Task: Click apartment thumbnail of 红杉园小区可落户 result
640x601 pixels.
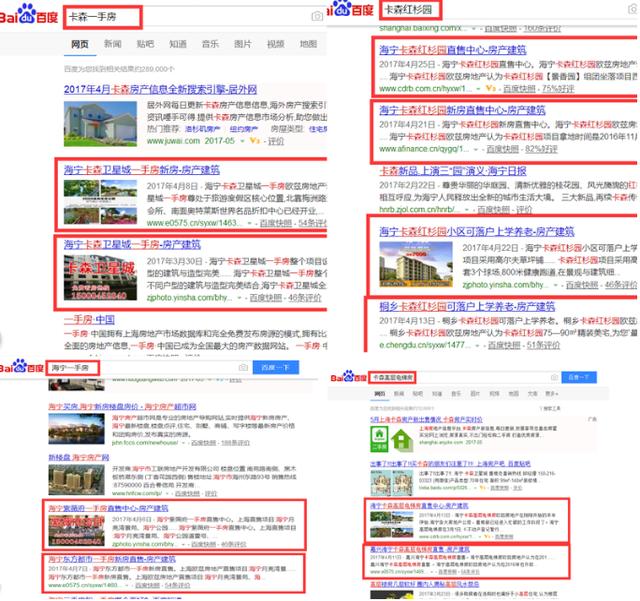Action: click(416, 264)
